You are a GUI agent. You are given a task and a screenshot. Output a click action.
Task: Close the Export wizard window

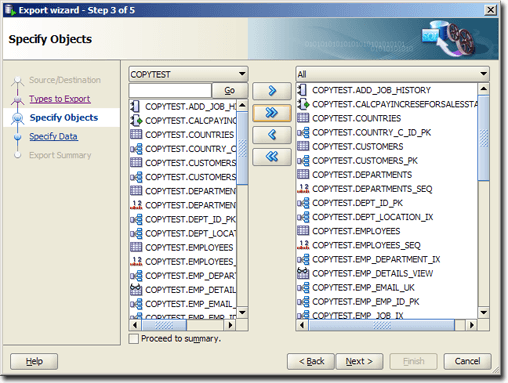[x=490, y=10]
